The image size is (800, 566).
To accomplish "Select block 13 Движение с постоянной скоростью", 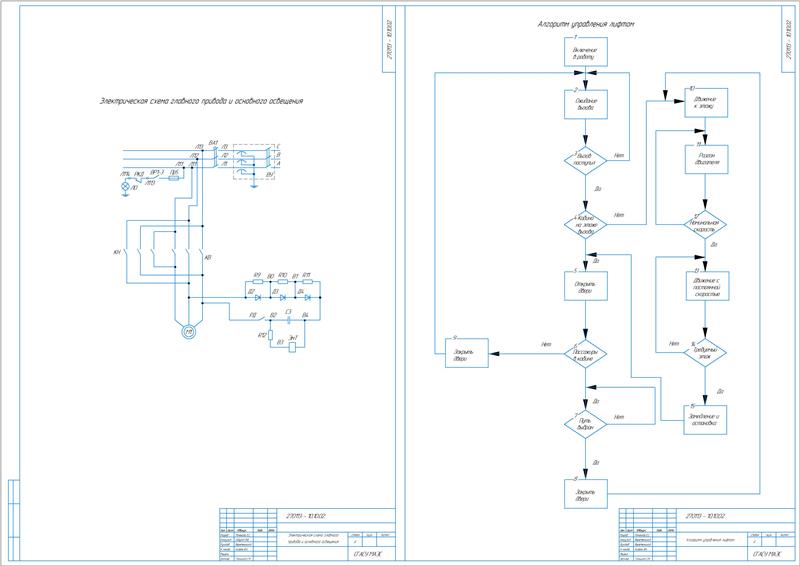I will click(707, 286).
